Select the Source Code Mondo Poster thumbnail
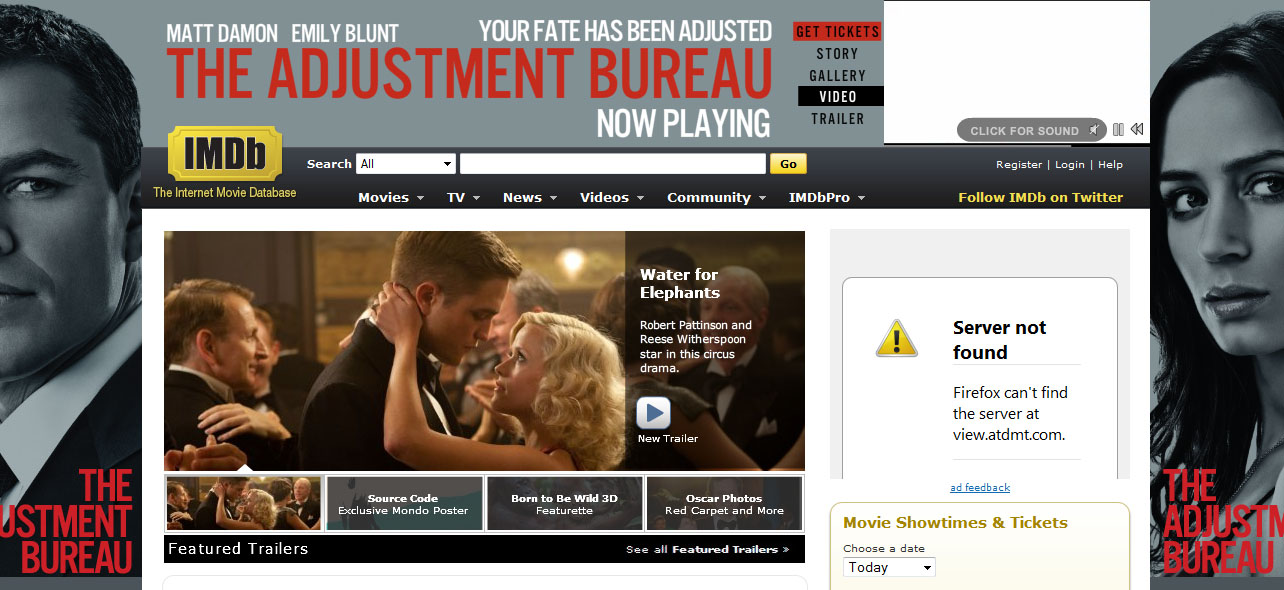1284x590 pixels. [x=403, y=504]
